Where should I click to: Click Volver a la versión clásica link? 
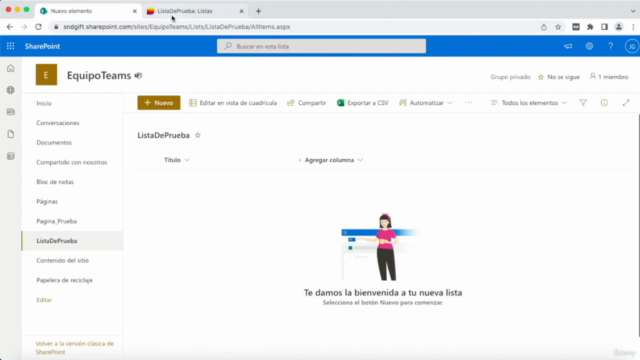[75, 348]
